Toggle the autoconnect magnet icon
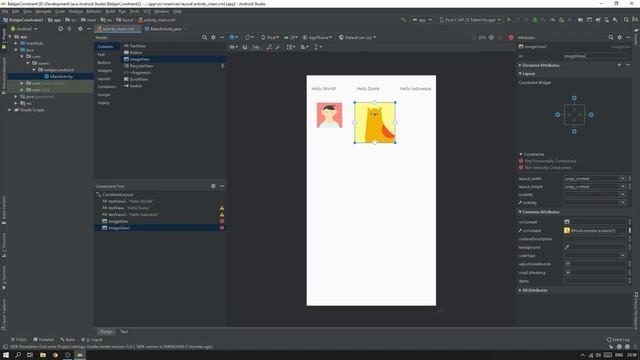The width and height of the screenshot is (640, 360). point(245,47)
